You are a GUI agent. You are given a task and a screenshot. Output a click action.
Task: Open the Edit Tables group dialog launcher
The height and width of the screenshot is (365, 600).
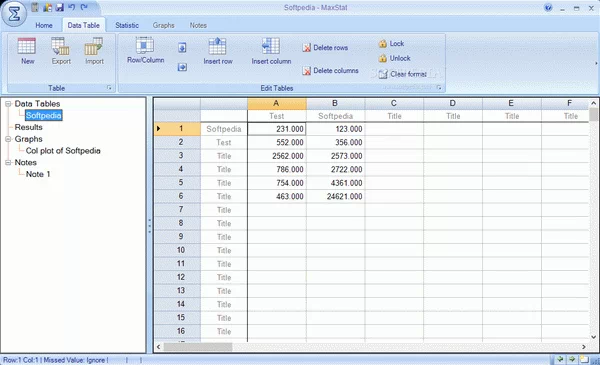coord(439,88)
